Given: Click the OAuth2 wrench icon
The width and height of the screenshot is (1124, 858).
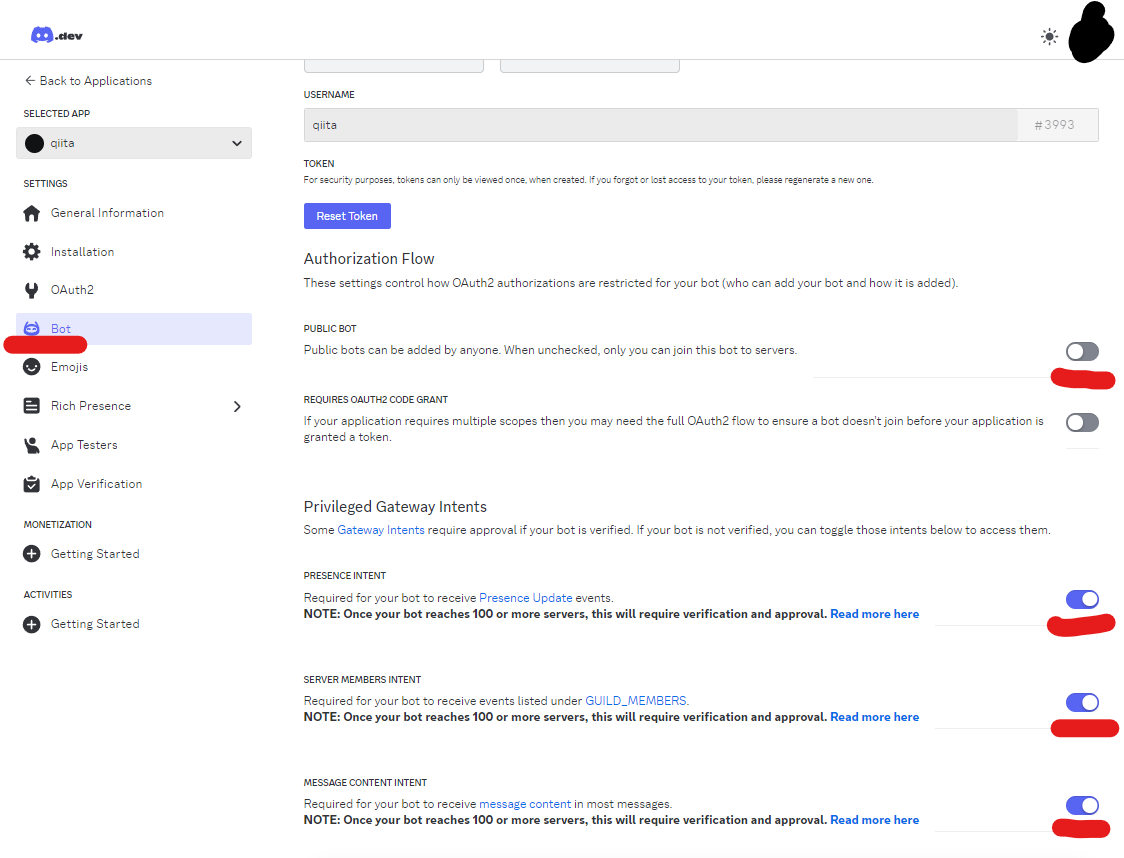Looking at the screenshot, I should pos(32,290).
